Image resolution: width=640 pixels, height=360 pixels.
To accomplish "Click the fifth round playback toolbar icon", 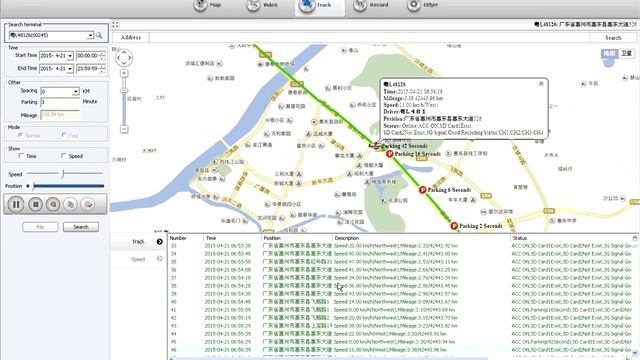I will pyautogui.click(x=88, y=204).
